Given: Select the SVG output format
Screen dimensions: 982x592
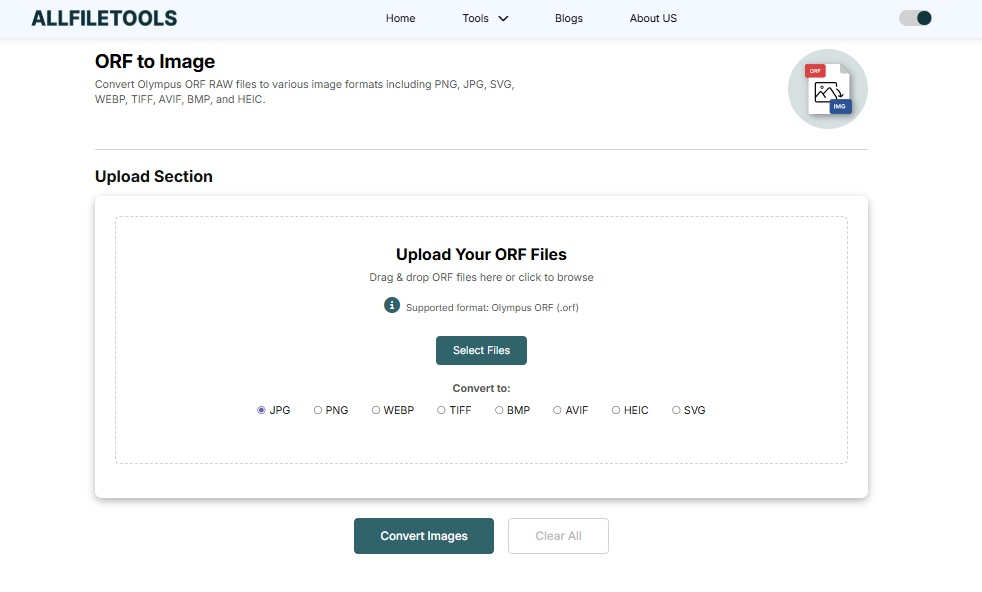Looking at the screenshot, I should pyautogui.click(x=676, y=410).
